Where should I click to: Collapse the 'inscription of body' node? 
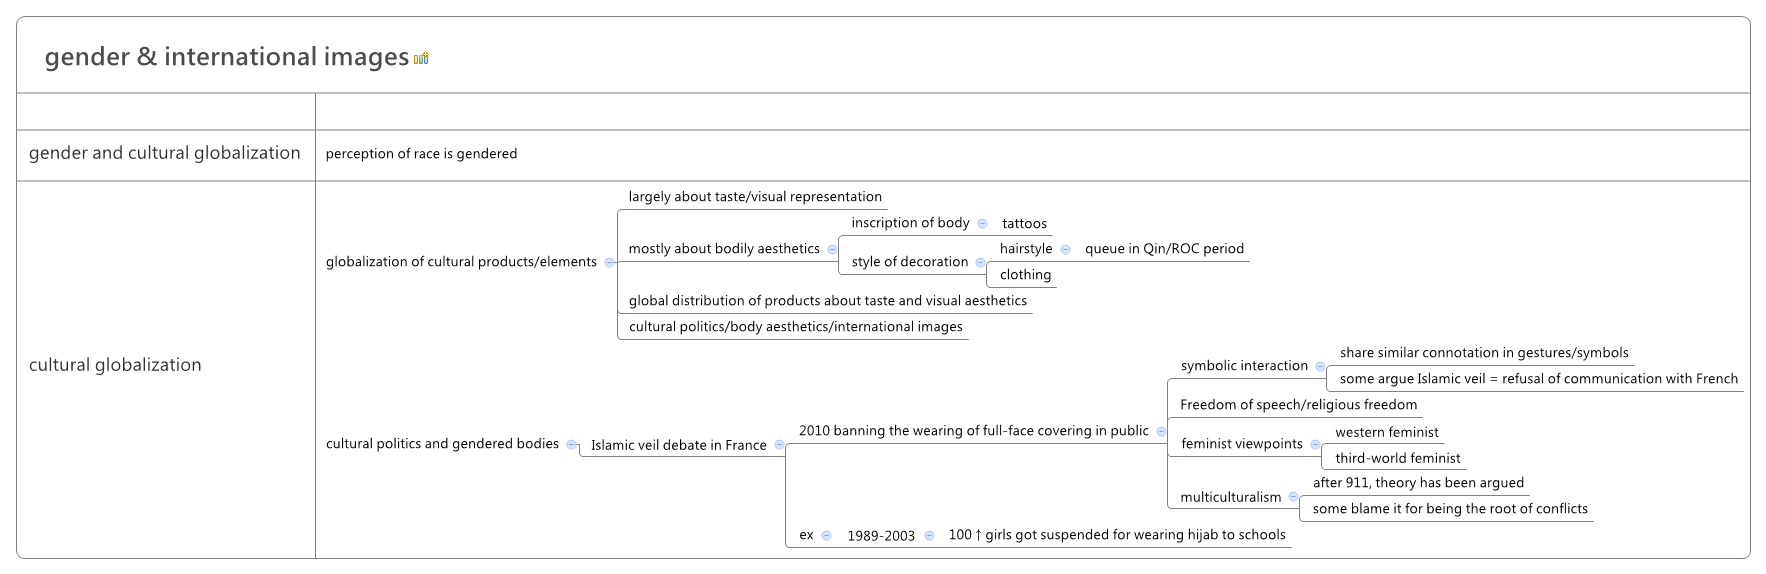982,223
